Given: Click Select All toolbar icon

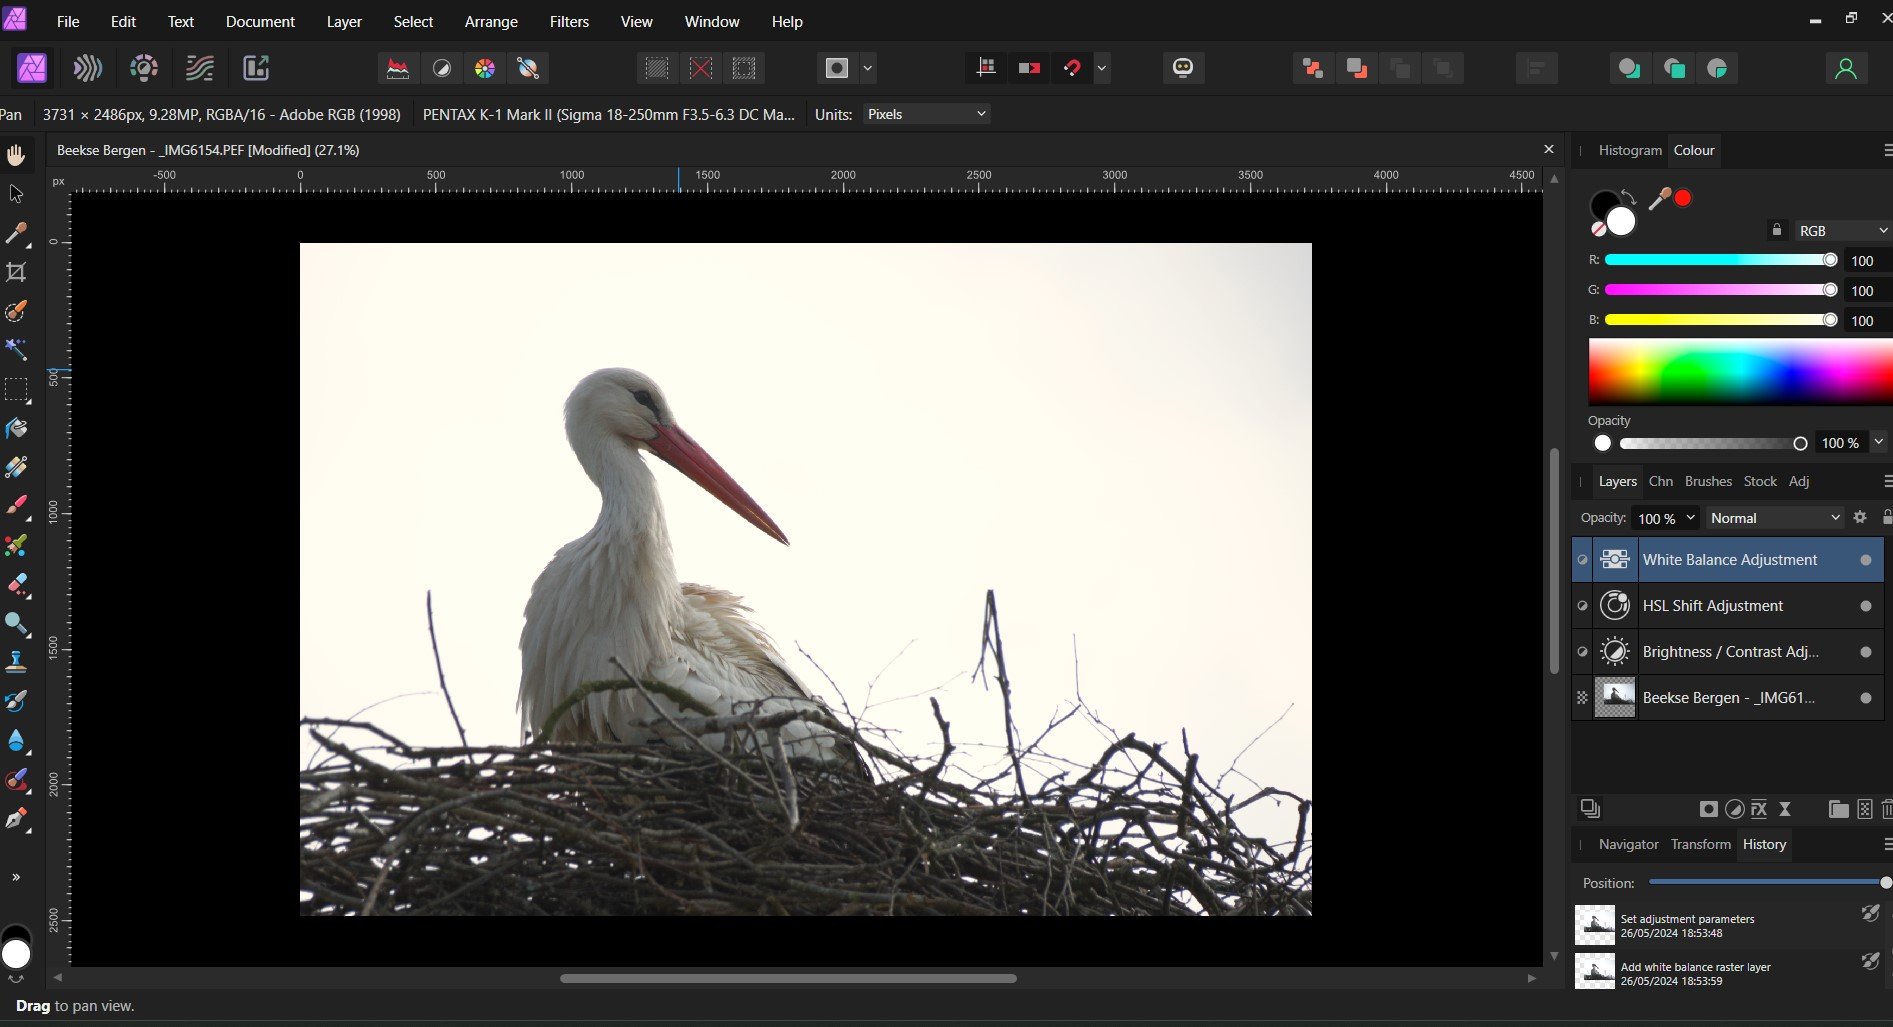Looking at the screenshot, I should coord(657,68).
